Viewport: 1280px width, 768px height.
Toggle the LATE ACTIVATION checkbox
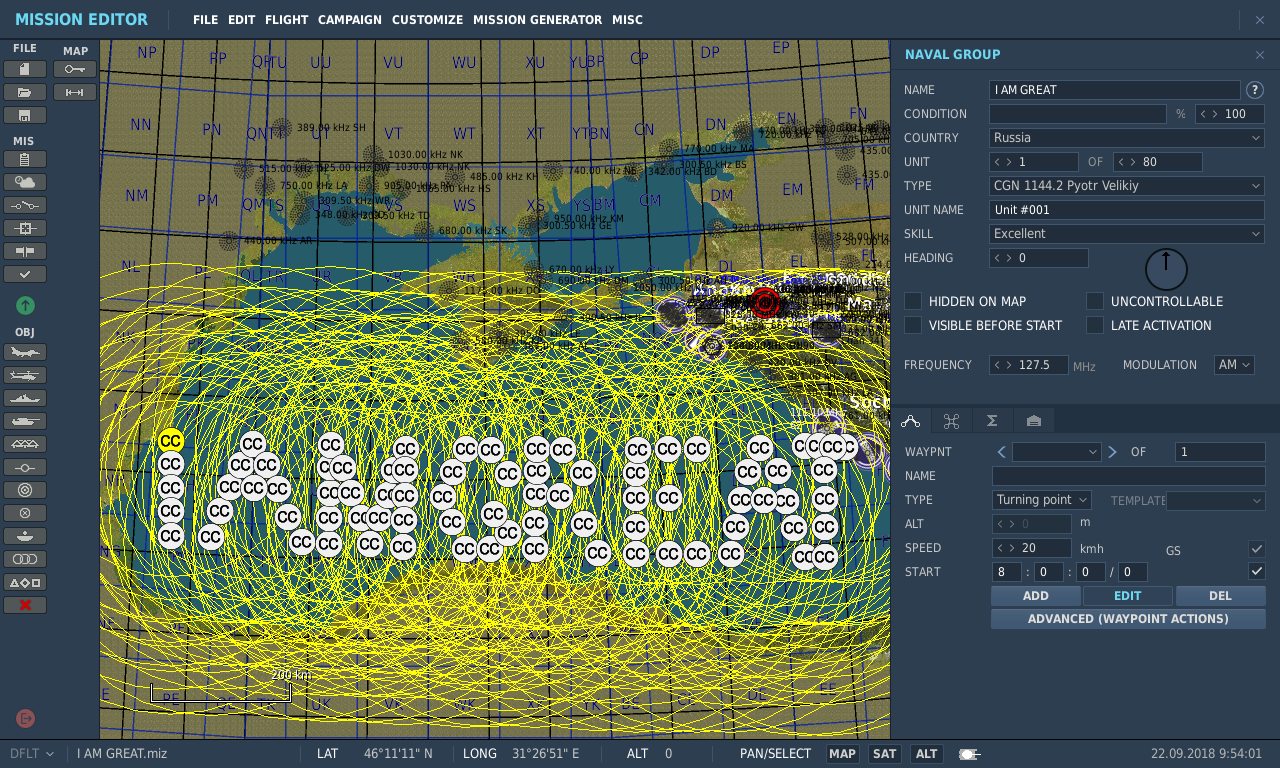[1095, 325]
